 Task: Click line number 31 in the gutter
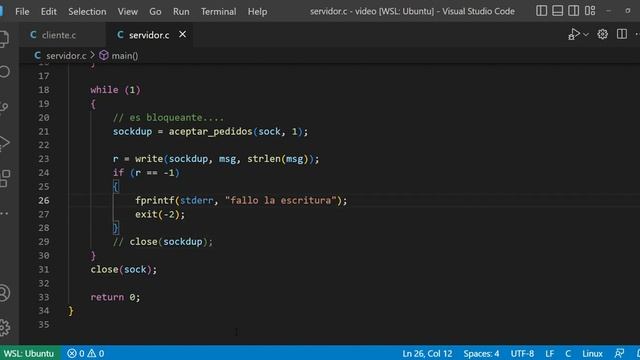(44, 269)
